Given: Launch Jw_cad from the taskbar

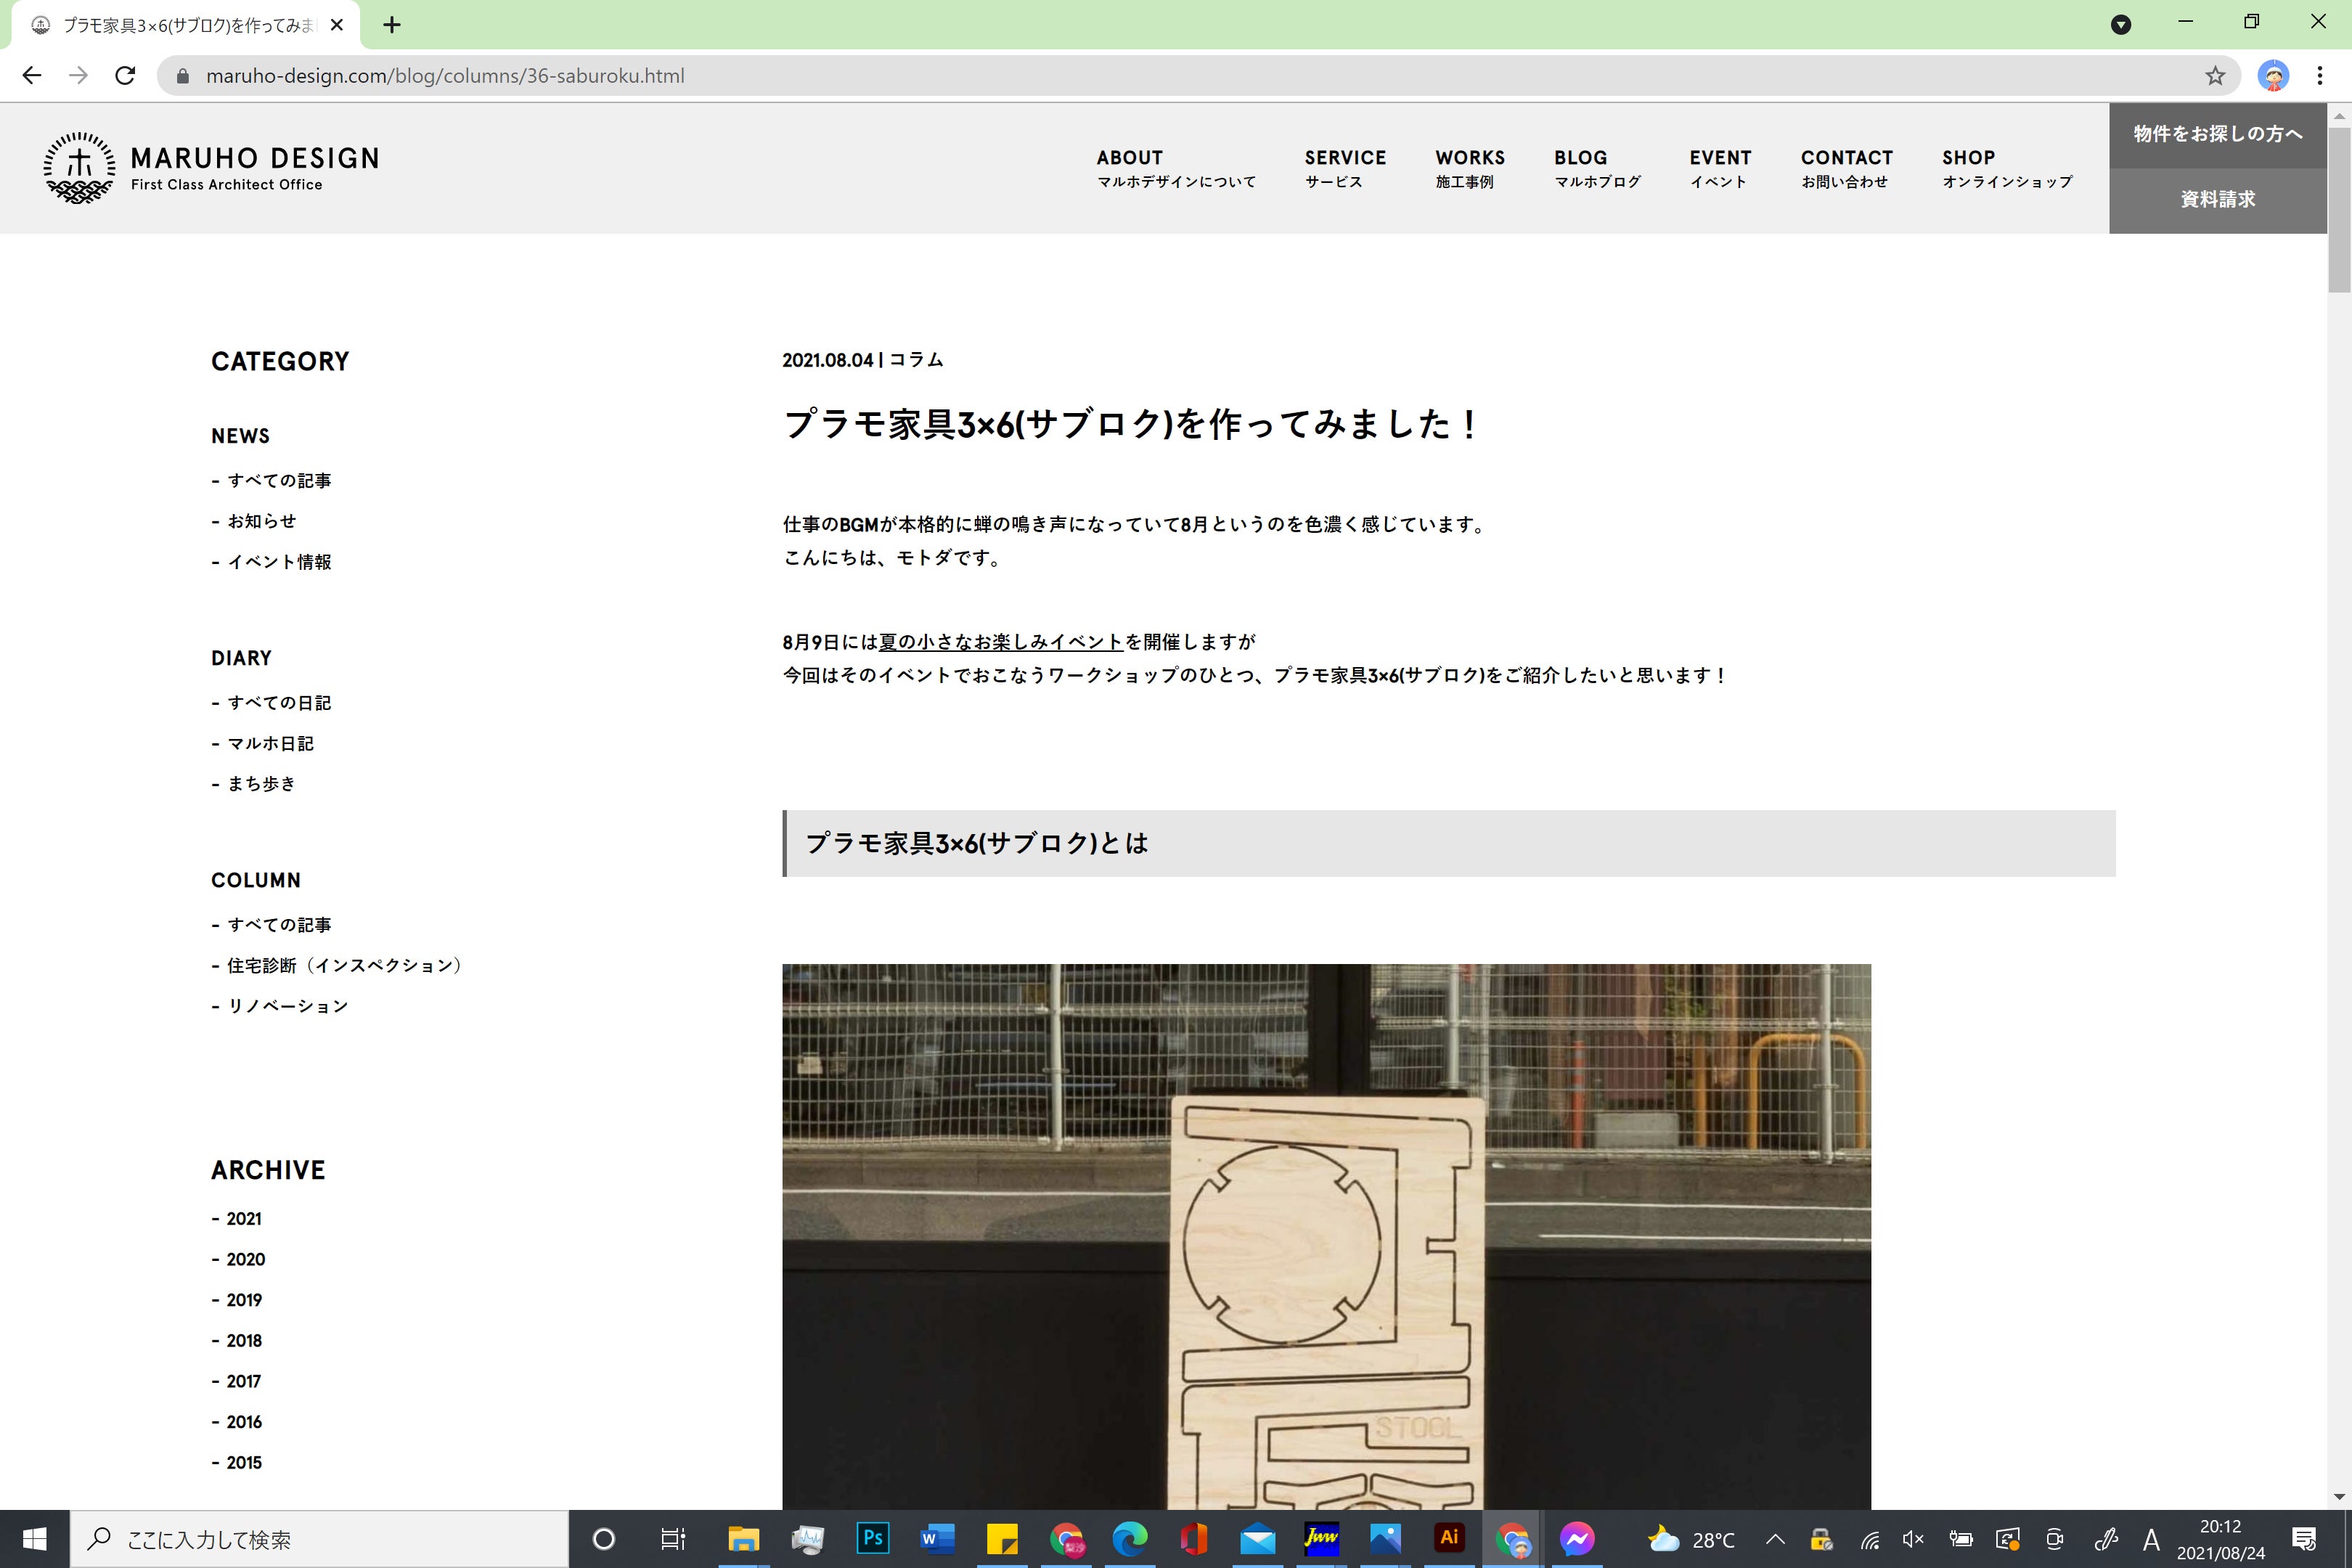Looking at the screenshot, I should pos(1321,1538).
